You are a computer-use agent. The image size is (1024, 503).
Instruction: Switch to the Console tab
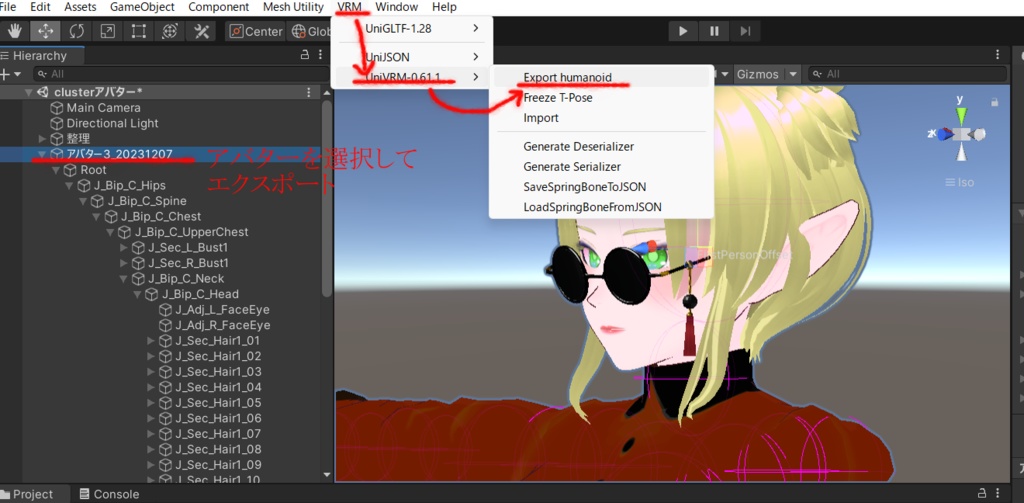point(109,495)
